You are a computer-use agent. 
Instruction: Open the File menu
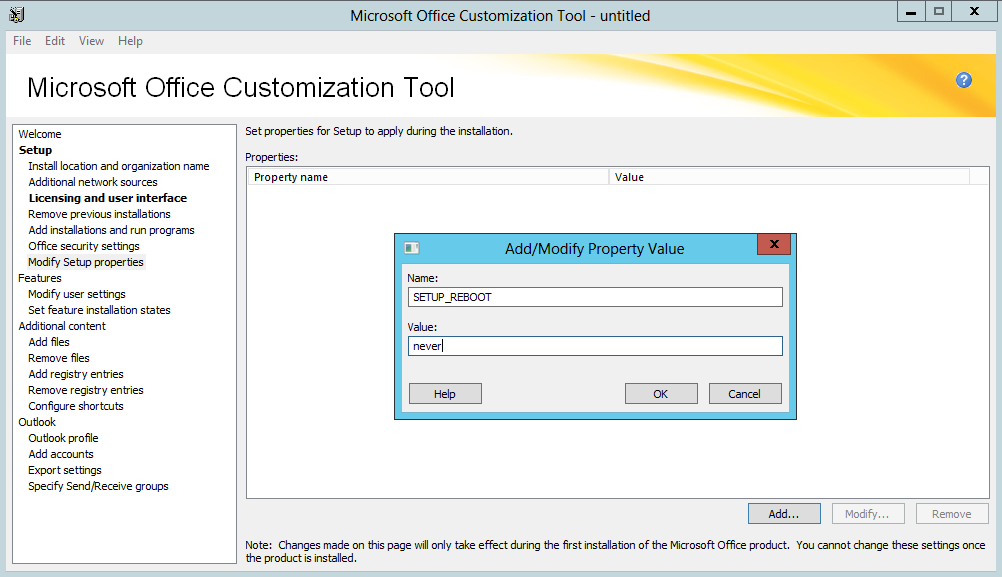coord(22,41)
